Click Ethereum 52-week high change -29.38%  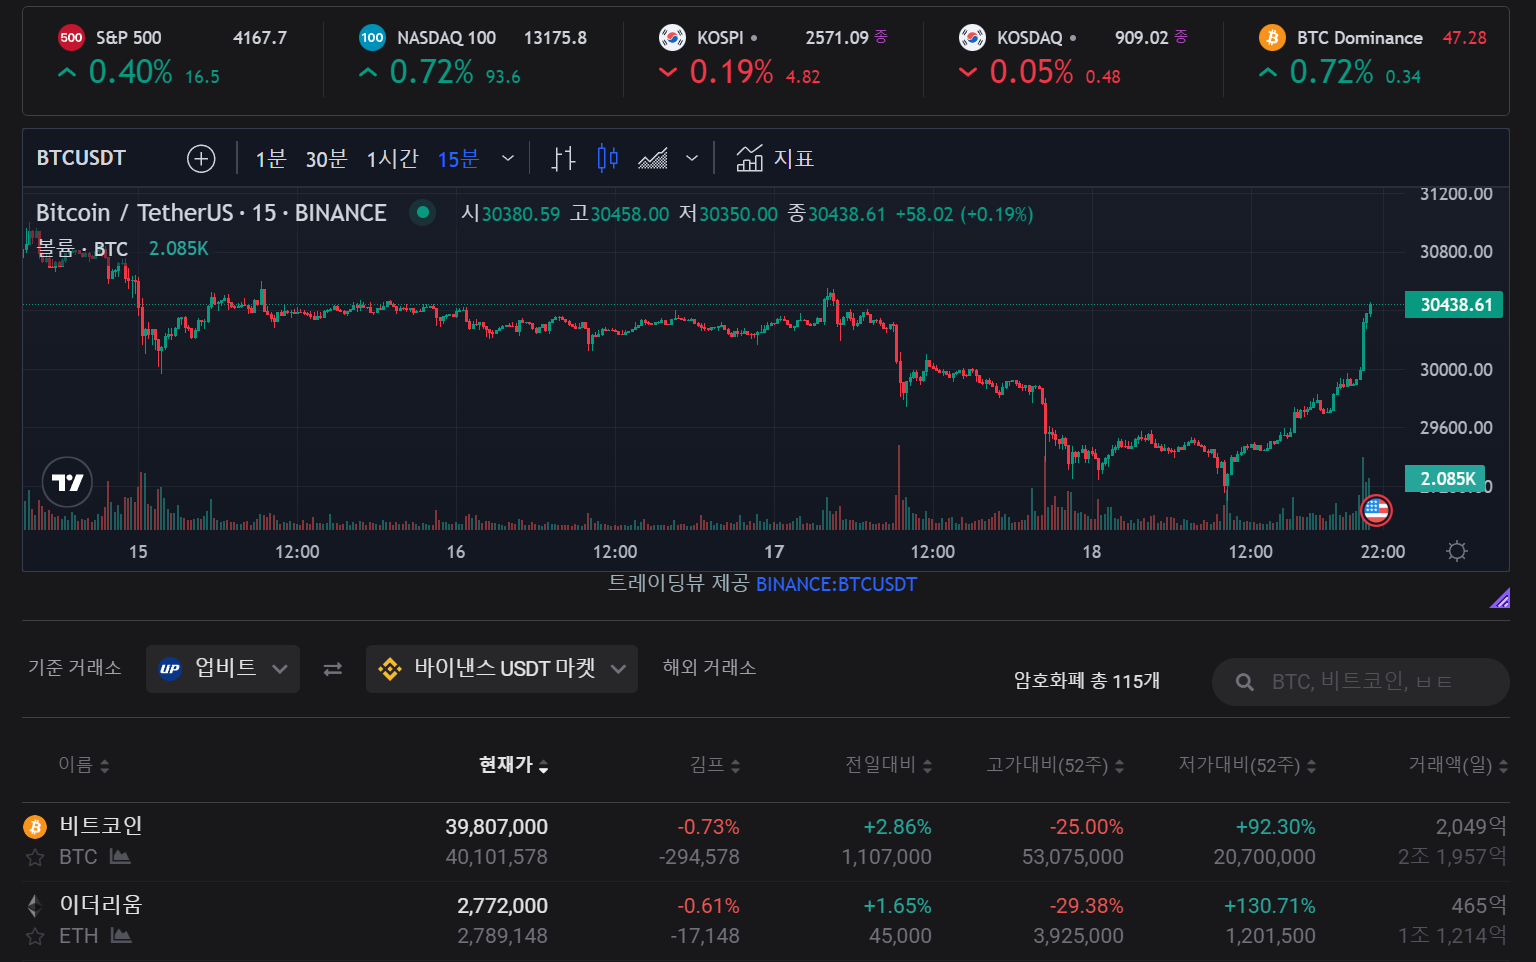coord(1087,906)
